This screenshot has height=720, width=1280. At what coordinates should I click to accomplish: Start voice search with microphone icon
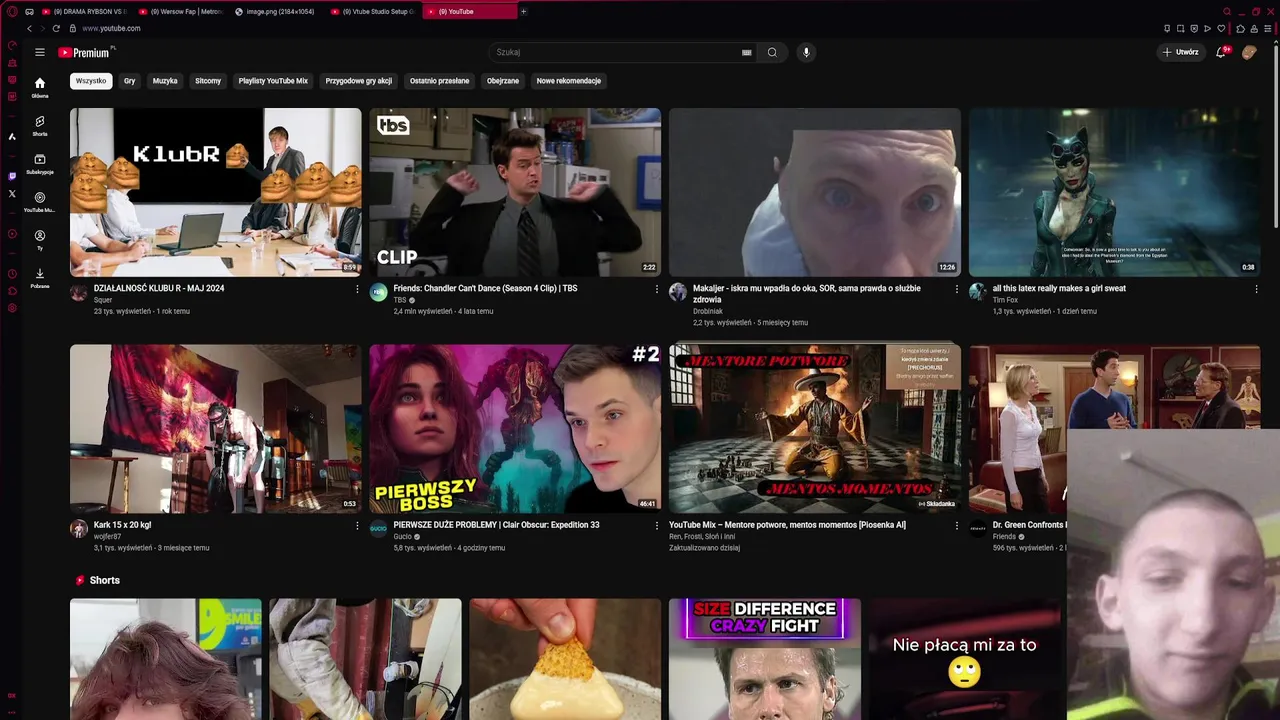click(806, 52)
